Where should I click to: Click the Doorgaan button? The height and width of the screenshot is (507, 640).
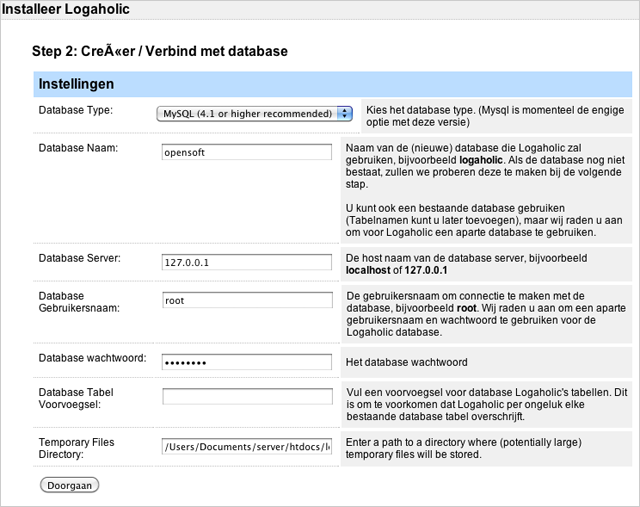coord(69,485)
